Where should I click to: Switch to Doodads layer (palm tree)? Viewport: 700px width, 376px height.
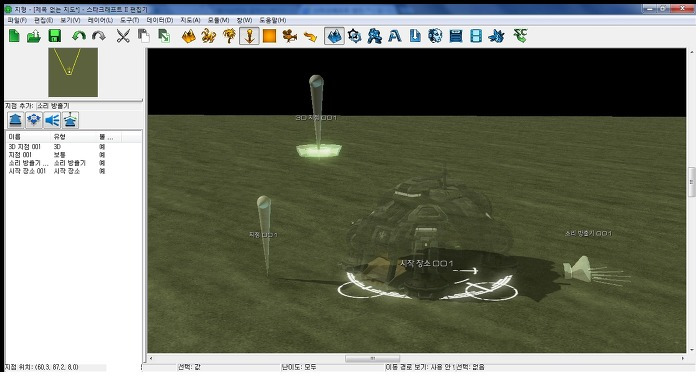(x=229, y=36)
